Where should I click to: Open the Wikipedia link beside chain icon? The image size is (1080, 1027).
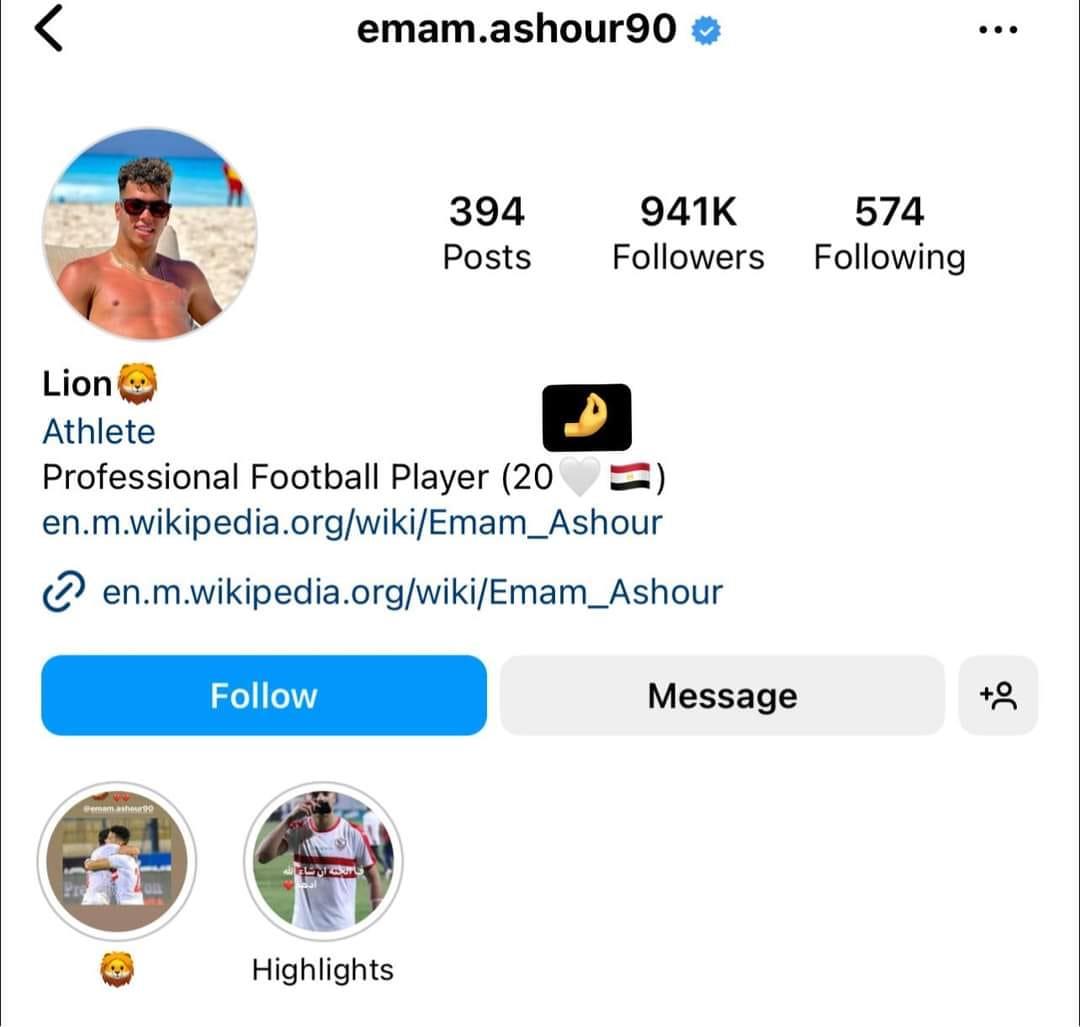(413, 592)
